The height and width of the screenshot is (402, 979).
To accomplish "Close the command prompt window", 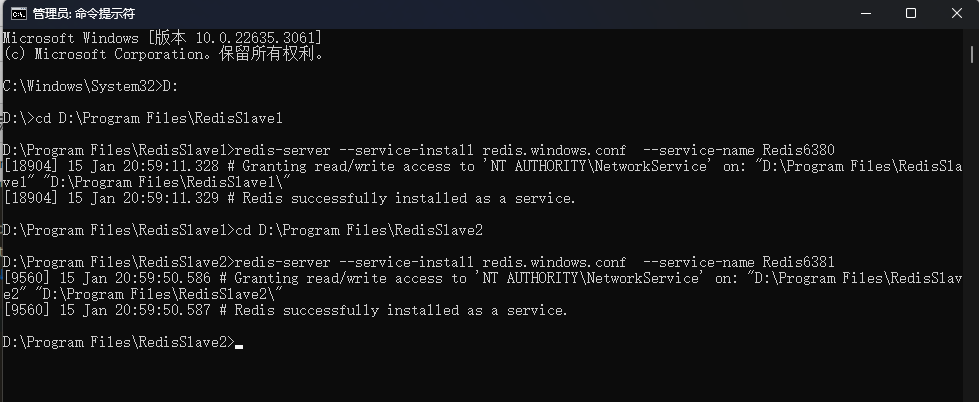I will click(957, 13).
